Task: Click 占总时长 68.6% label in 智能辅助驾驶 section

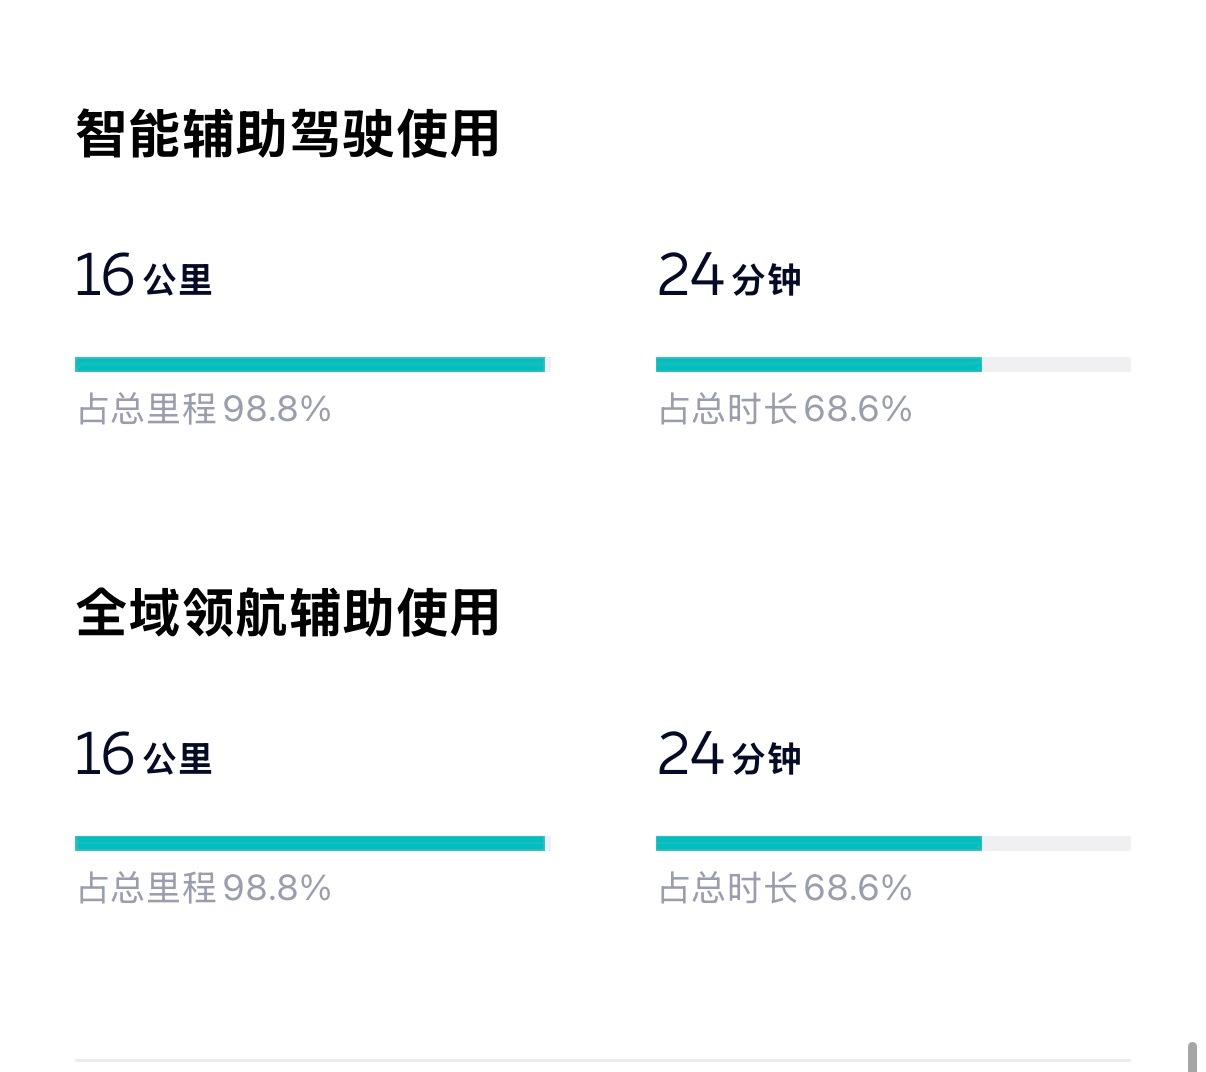Action: (x=785, y=409)
